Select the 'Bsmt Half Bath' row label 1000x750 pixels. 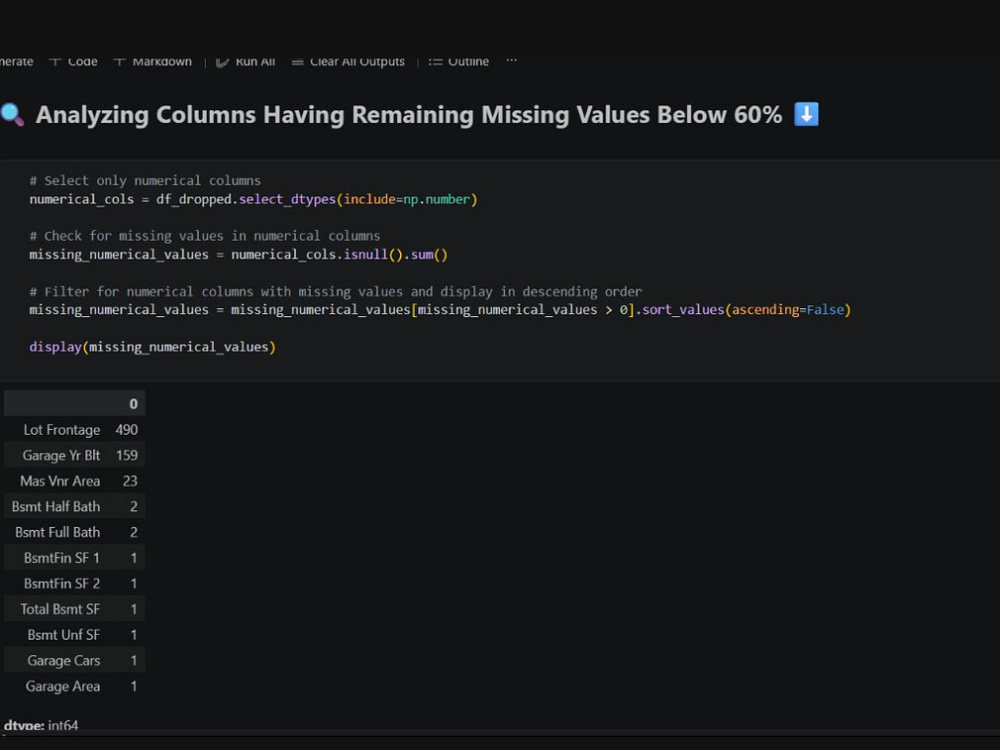(x=56, y=506)
